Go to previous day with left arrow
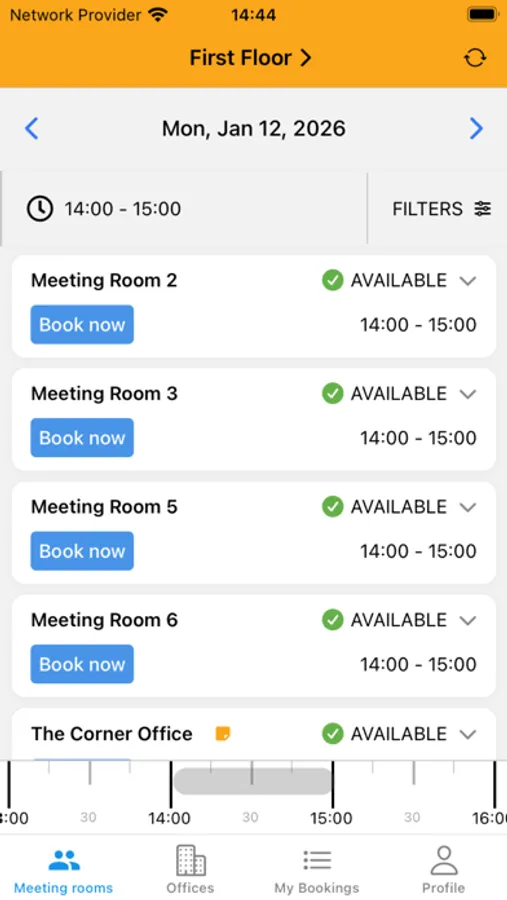 pos(32,129)
